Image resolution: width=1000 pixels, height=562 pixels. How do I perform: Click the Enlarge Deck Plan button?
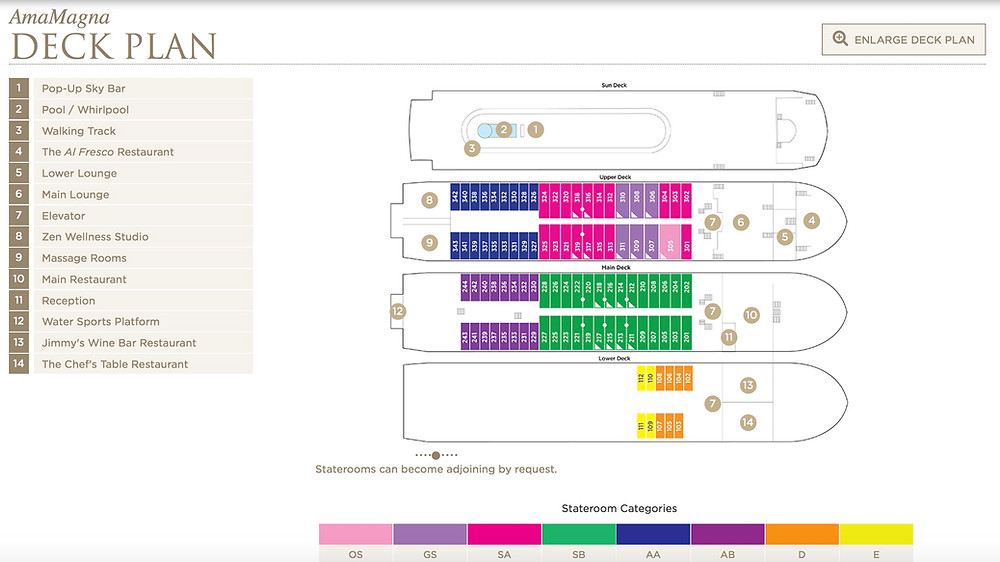point(904,40)
